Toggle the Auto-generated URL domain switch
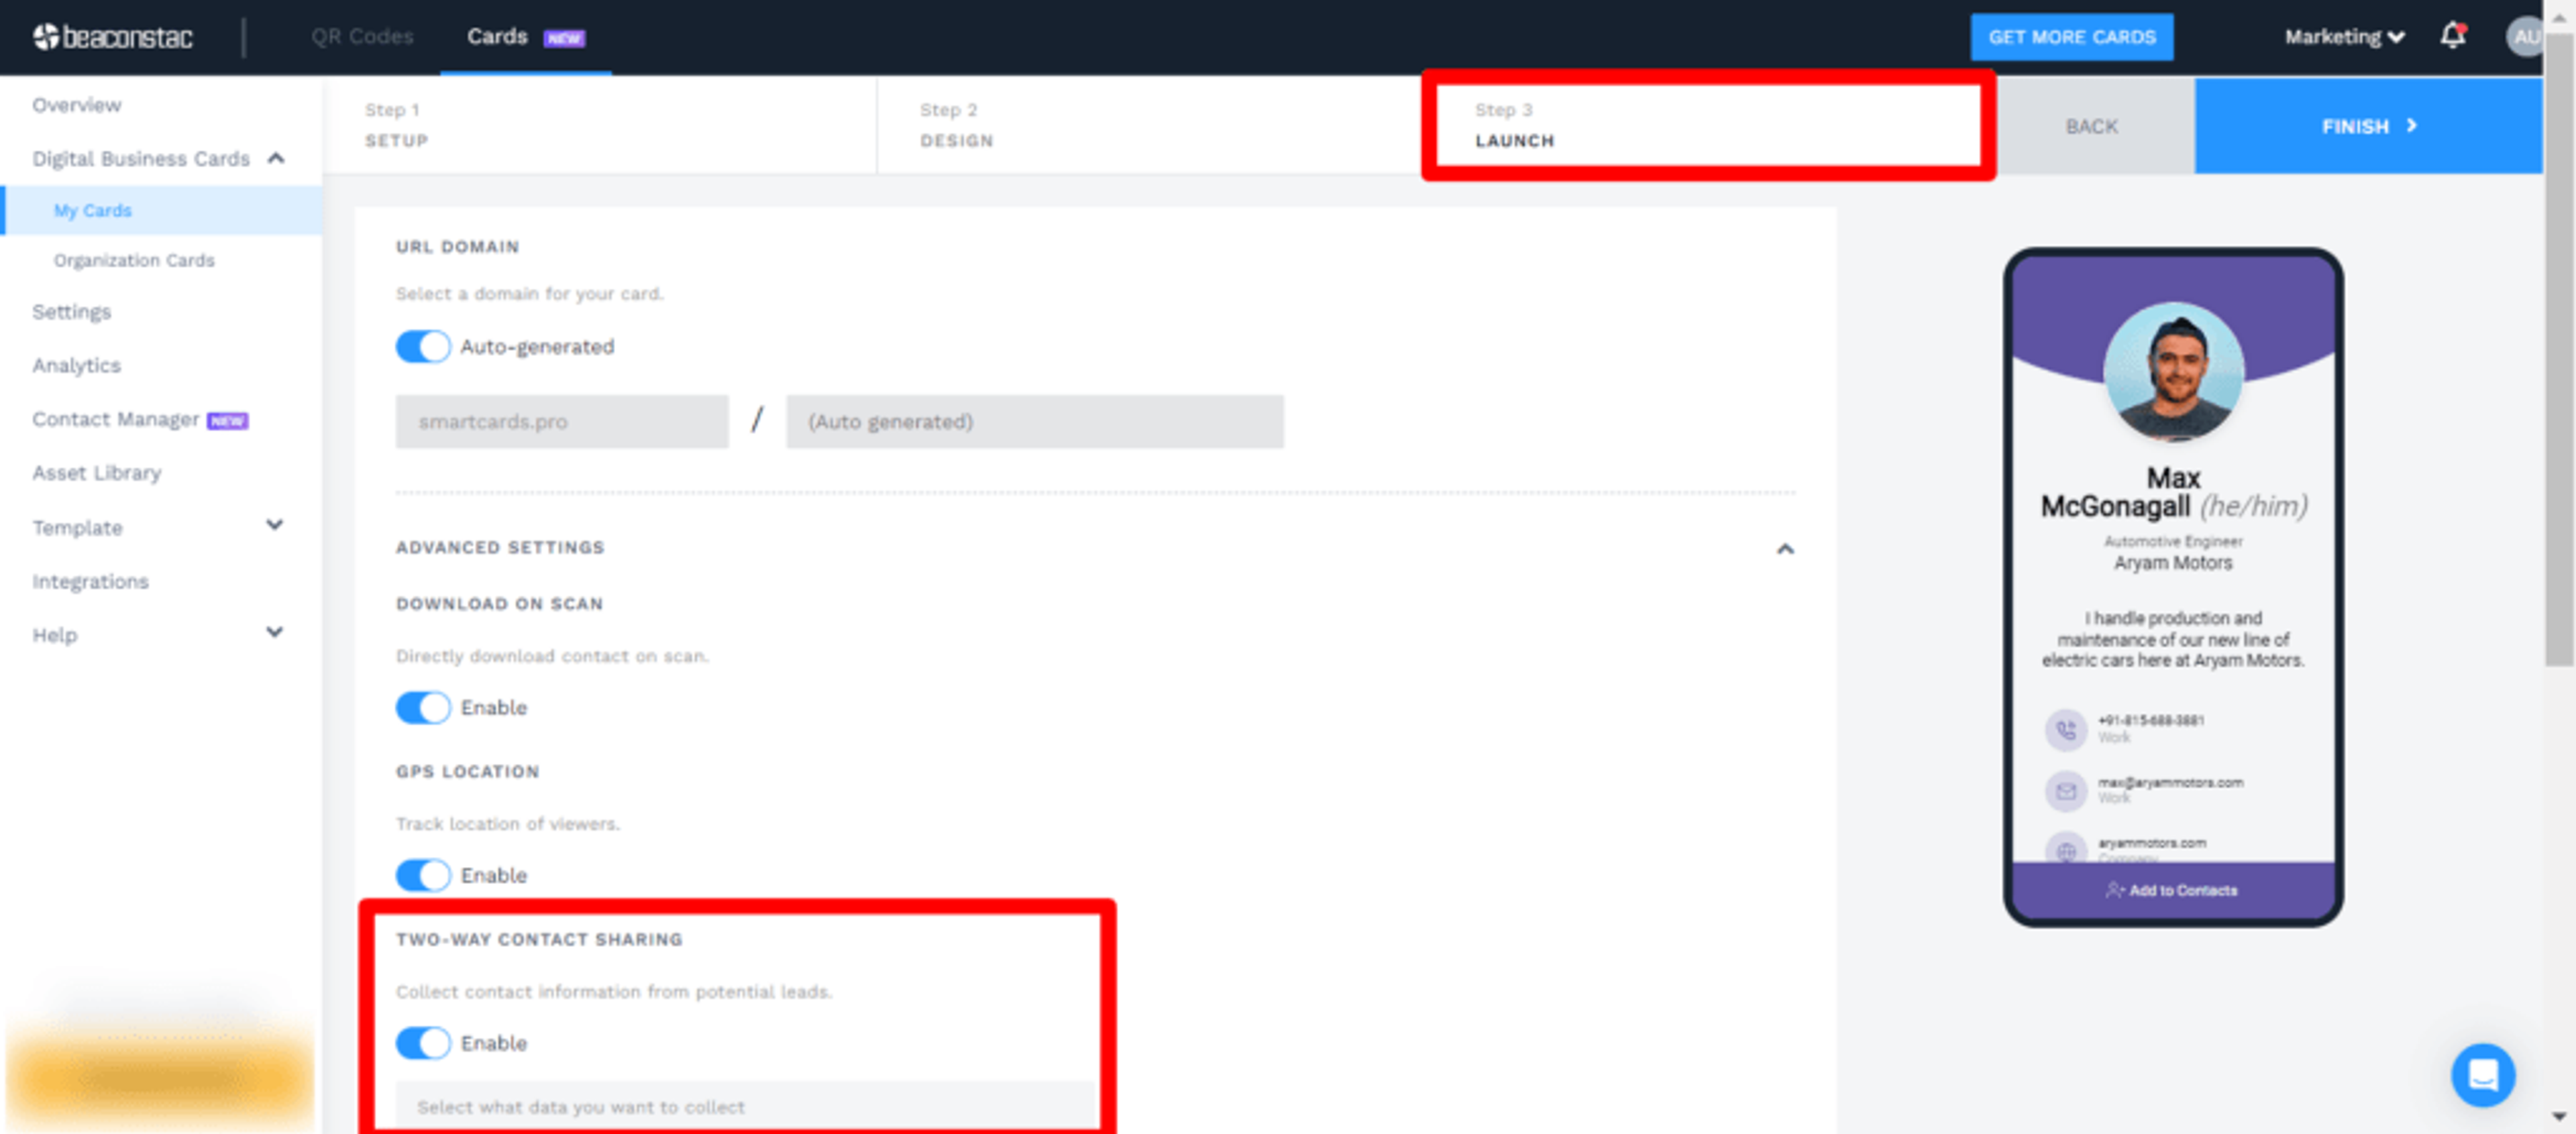Screen dimensions: 2576x1134 click(423, 347)
